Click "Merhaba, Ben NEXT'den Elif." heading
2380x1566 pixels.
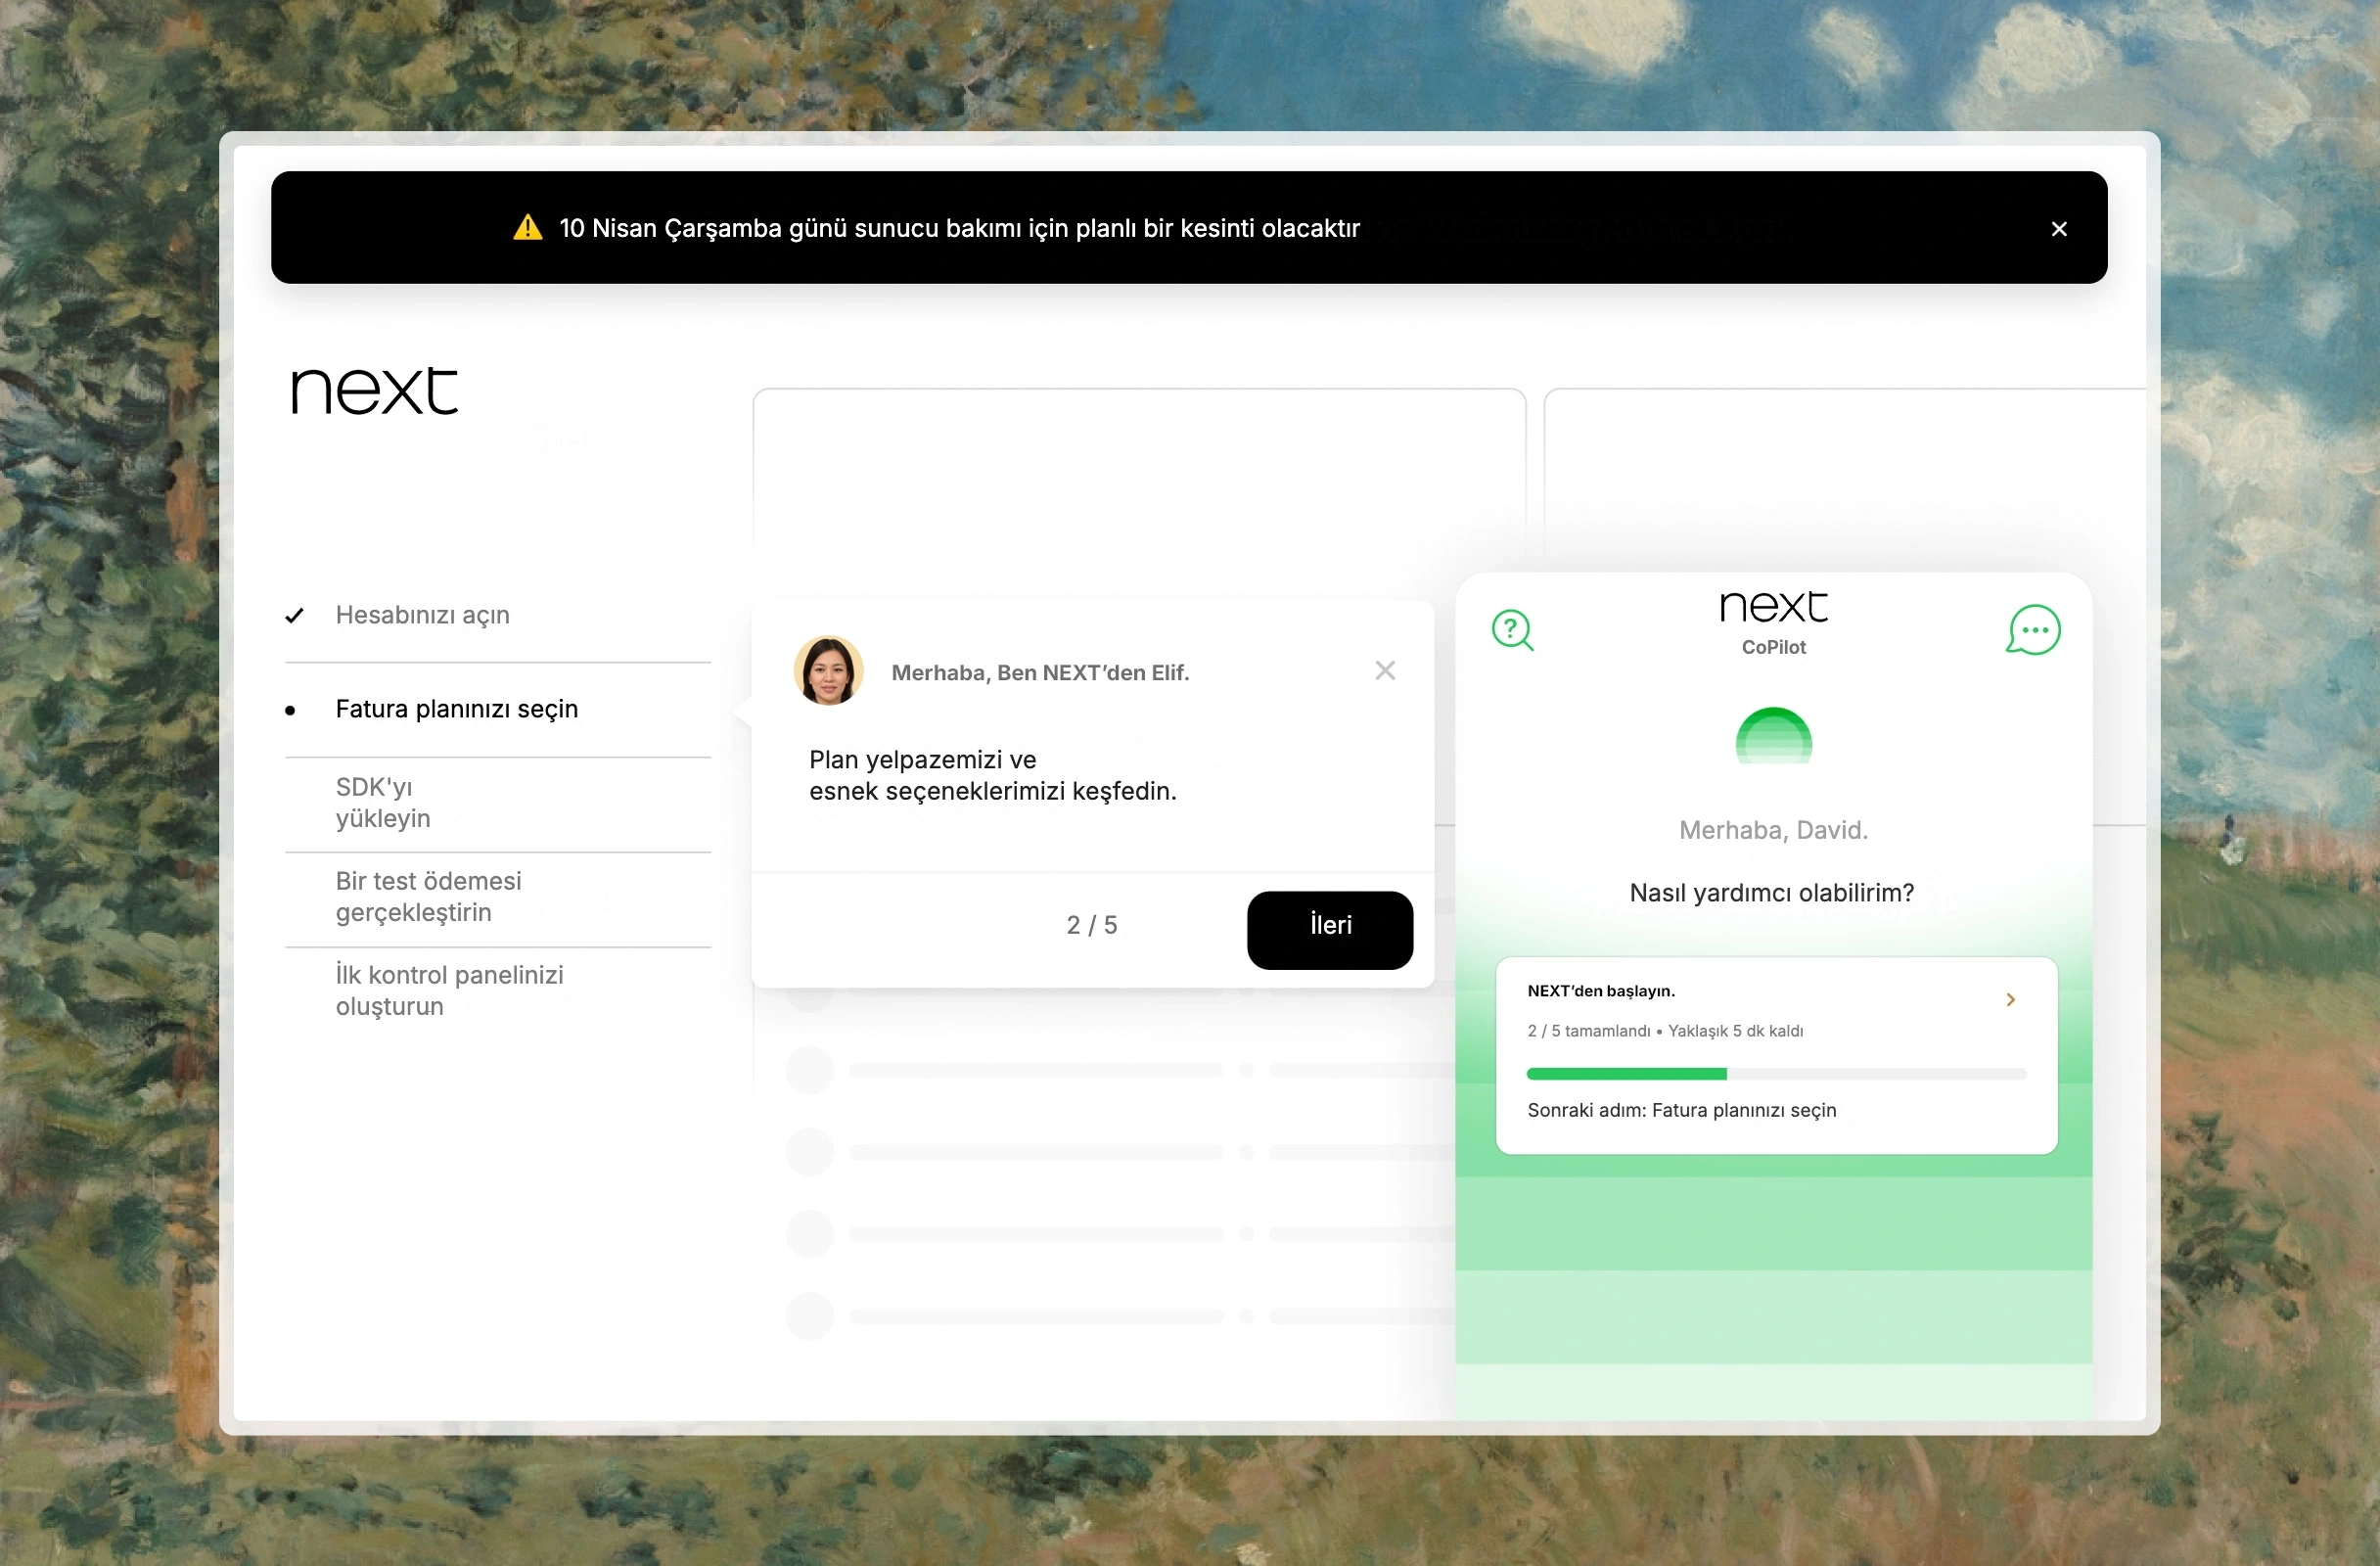click(x=1040, y=673)
